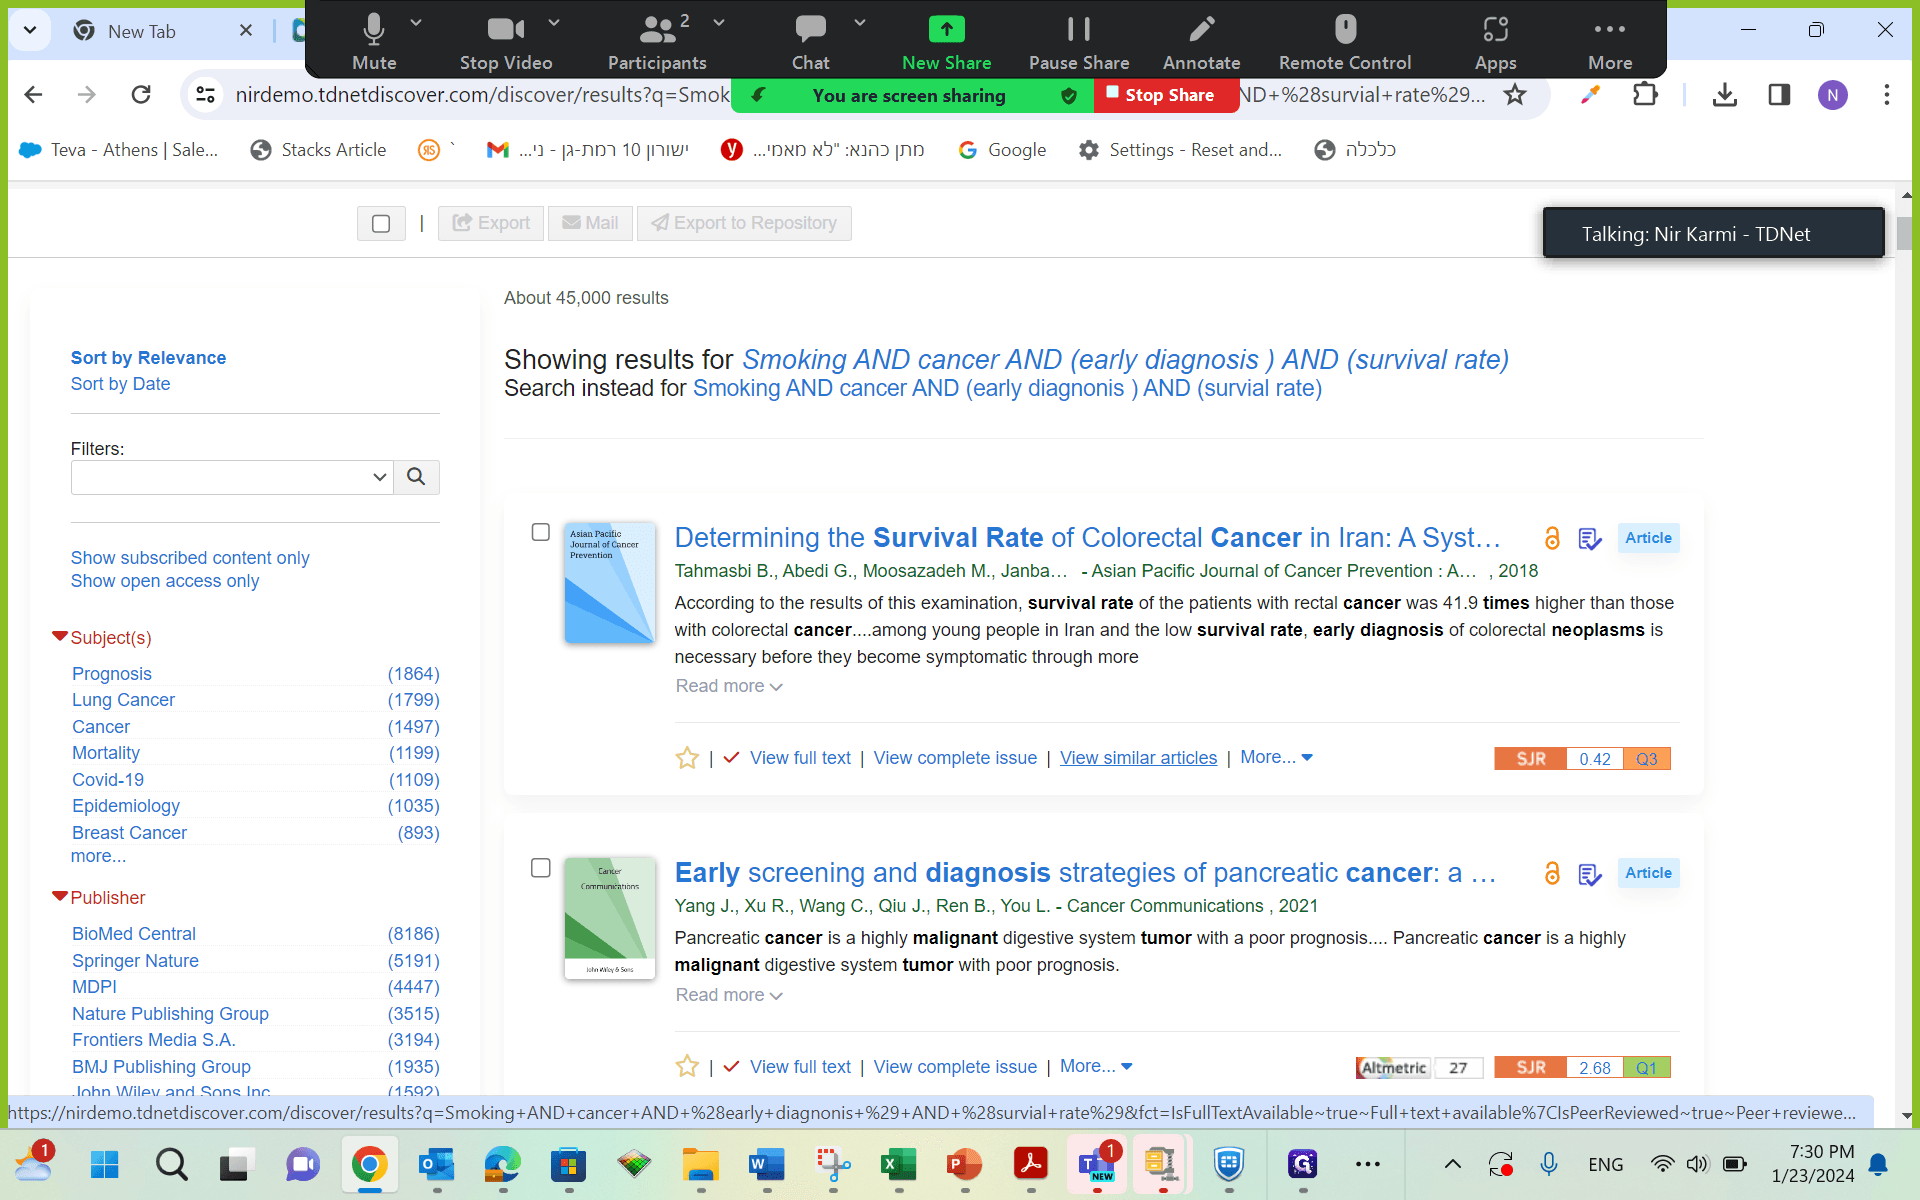Expand Read more on pancreatic article
The width and height of the screenshot is (1920, 1200).
point(729,995)
